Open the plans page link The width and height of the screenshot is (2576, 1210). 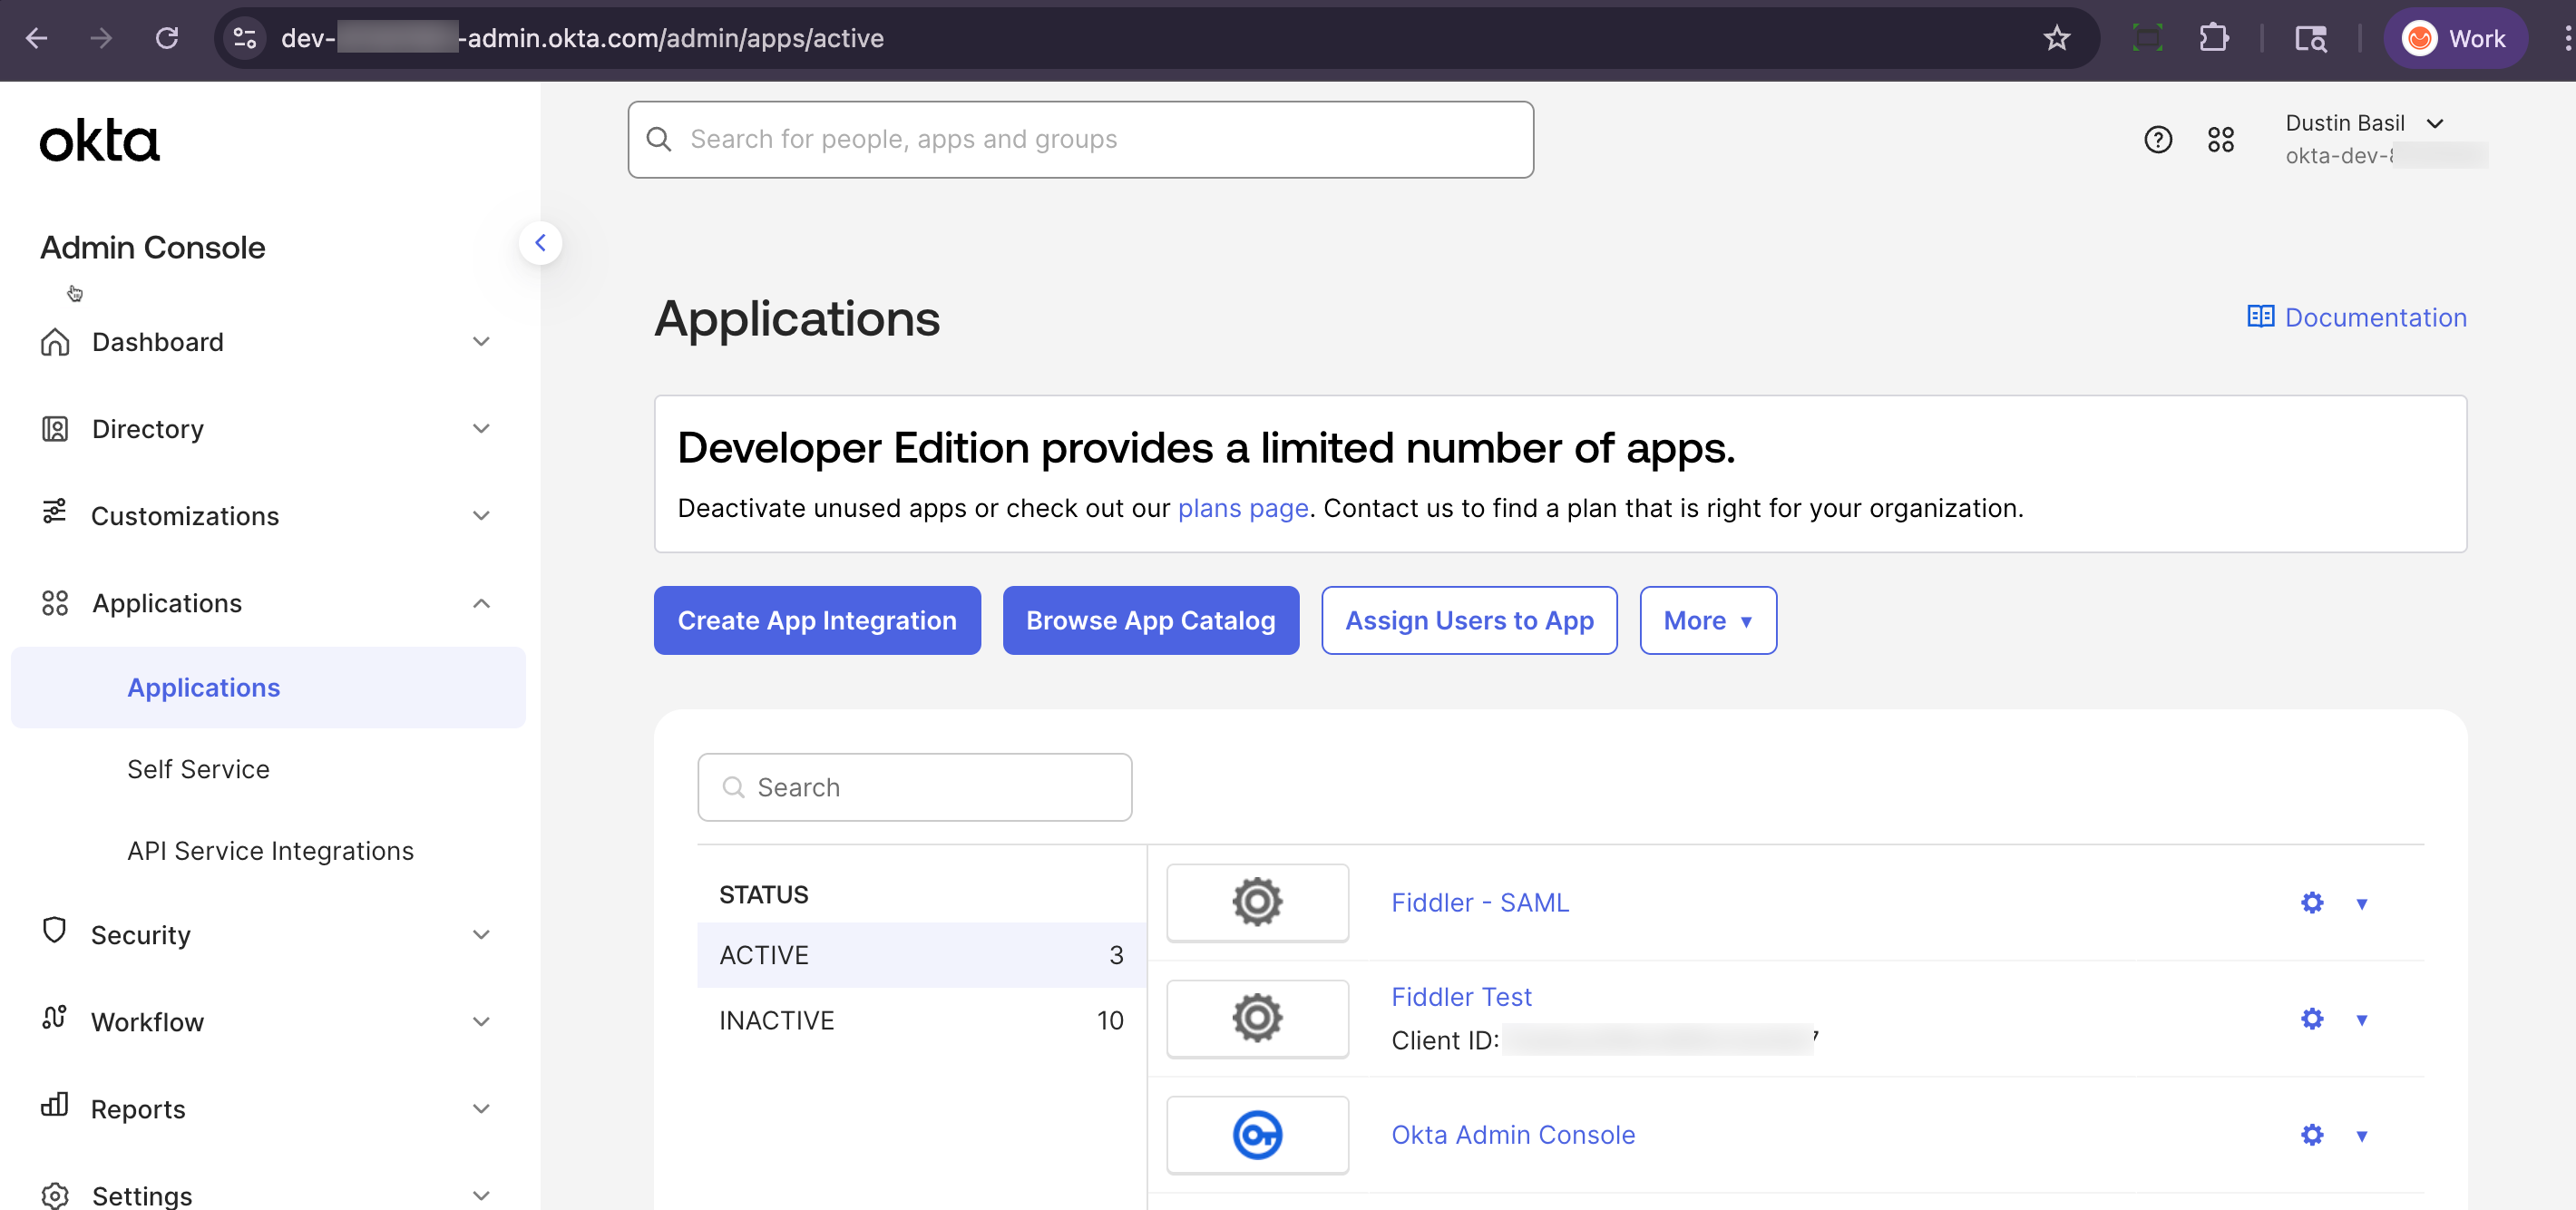[x=1243, y=508]
